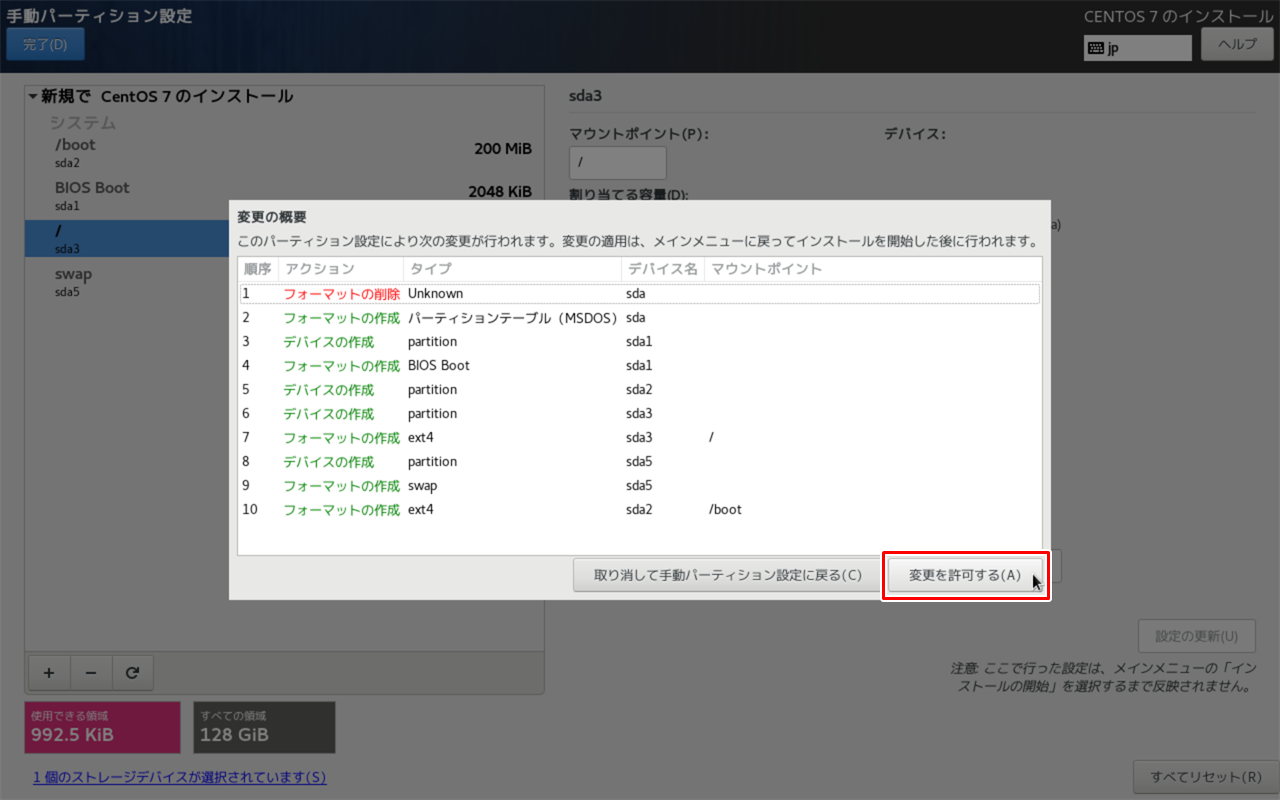Reset all storage with すべてリセット

pos(1205,777)
